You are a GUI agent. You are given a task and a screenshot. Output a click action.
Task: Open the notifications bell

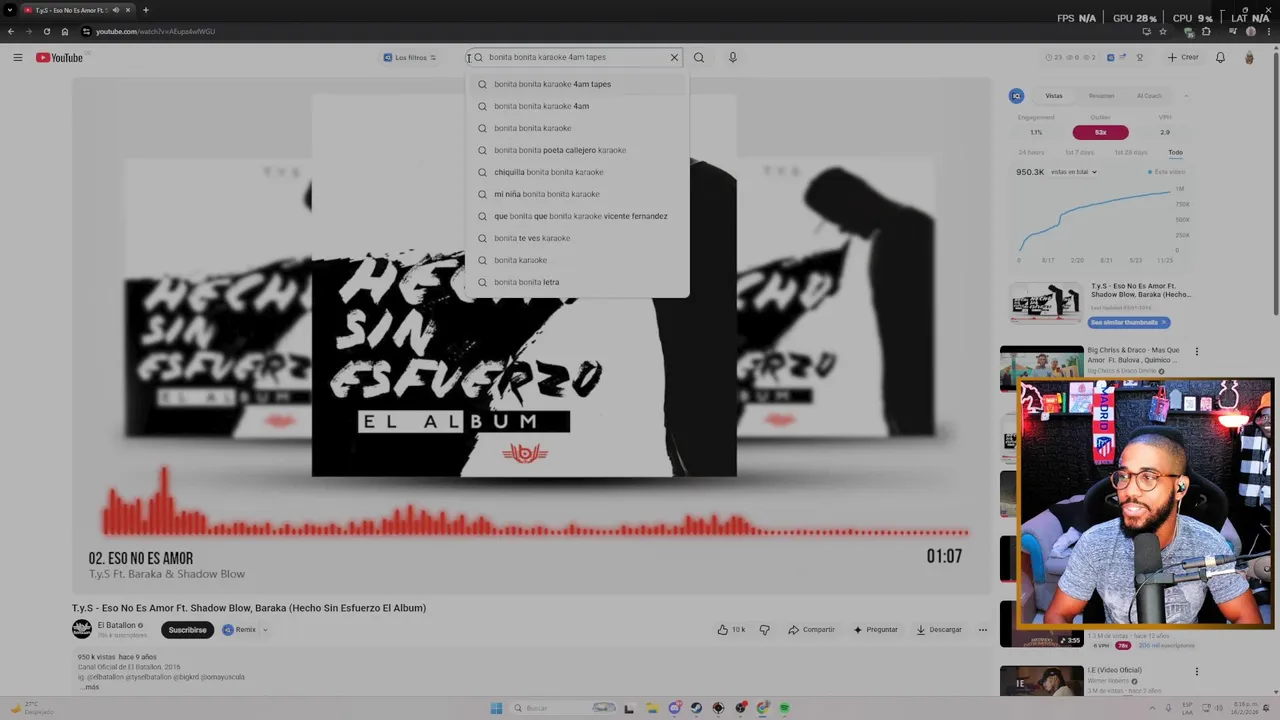1220,57
